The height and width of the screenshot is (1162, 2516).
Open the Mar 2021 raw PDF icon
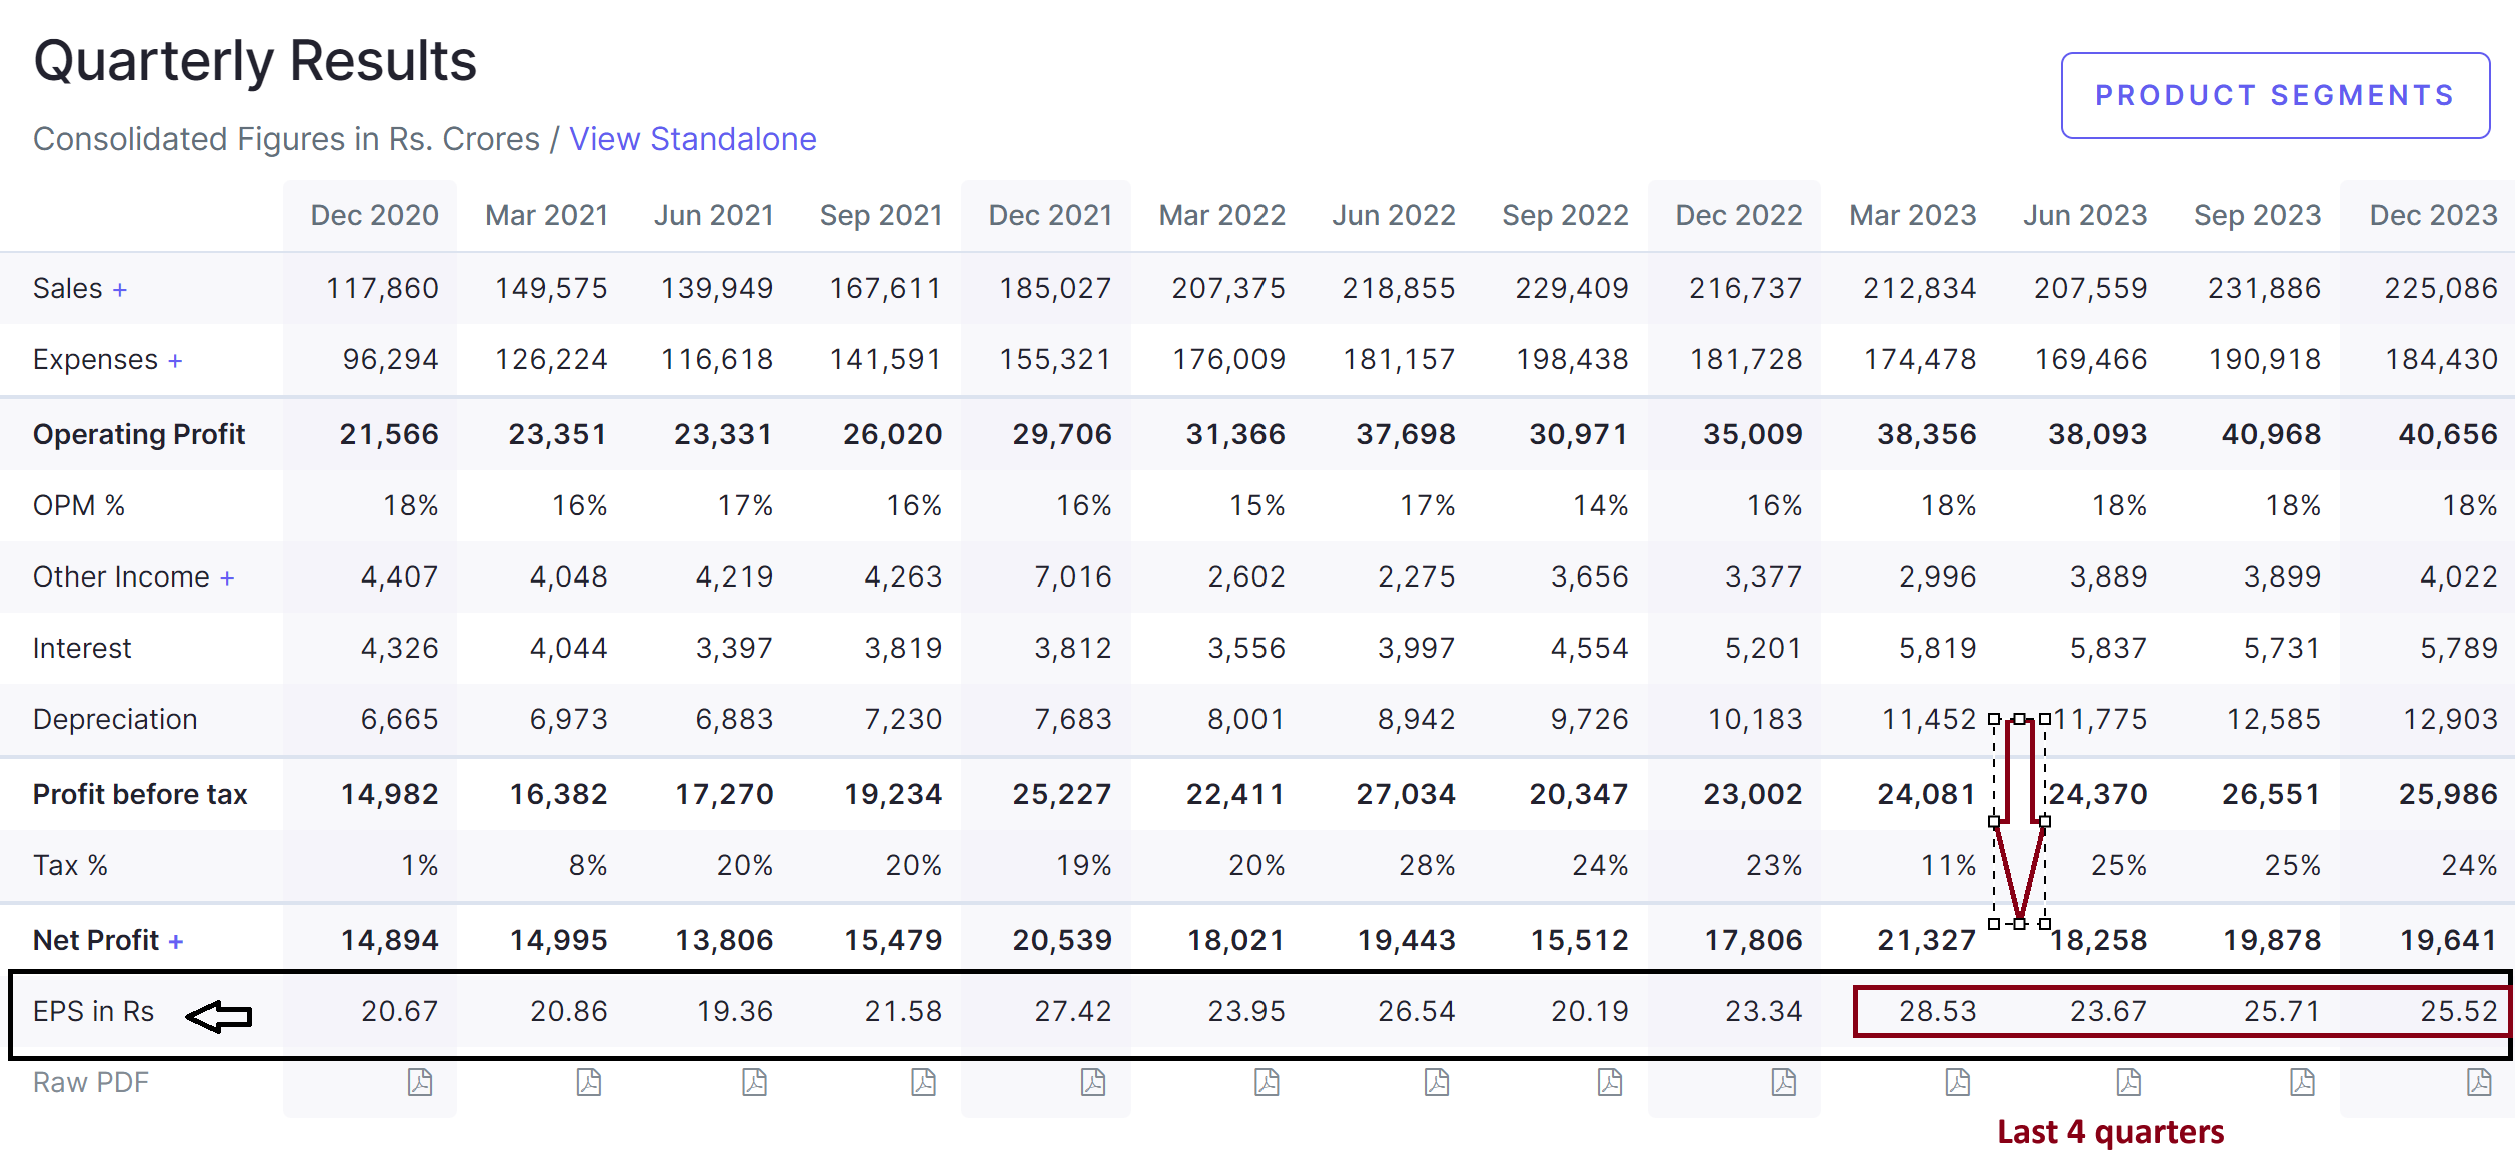point(589,1082)
